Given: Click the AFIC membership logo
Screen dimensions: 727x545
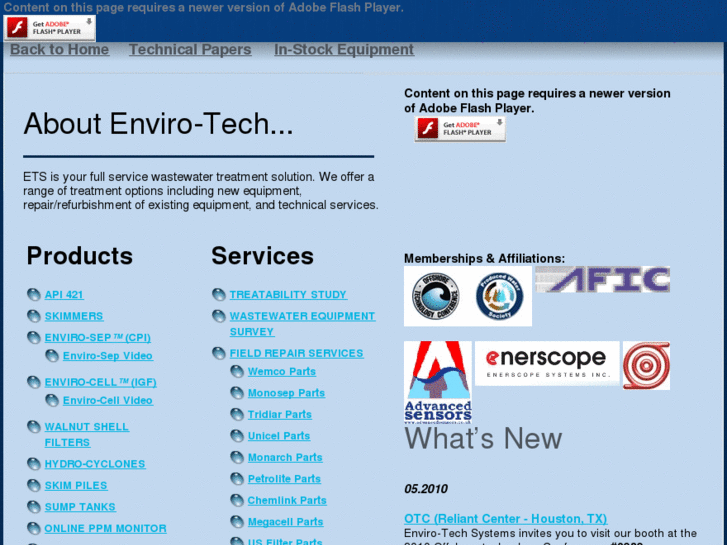Looking at the screenshot, I should [x=603, y=279].
